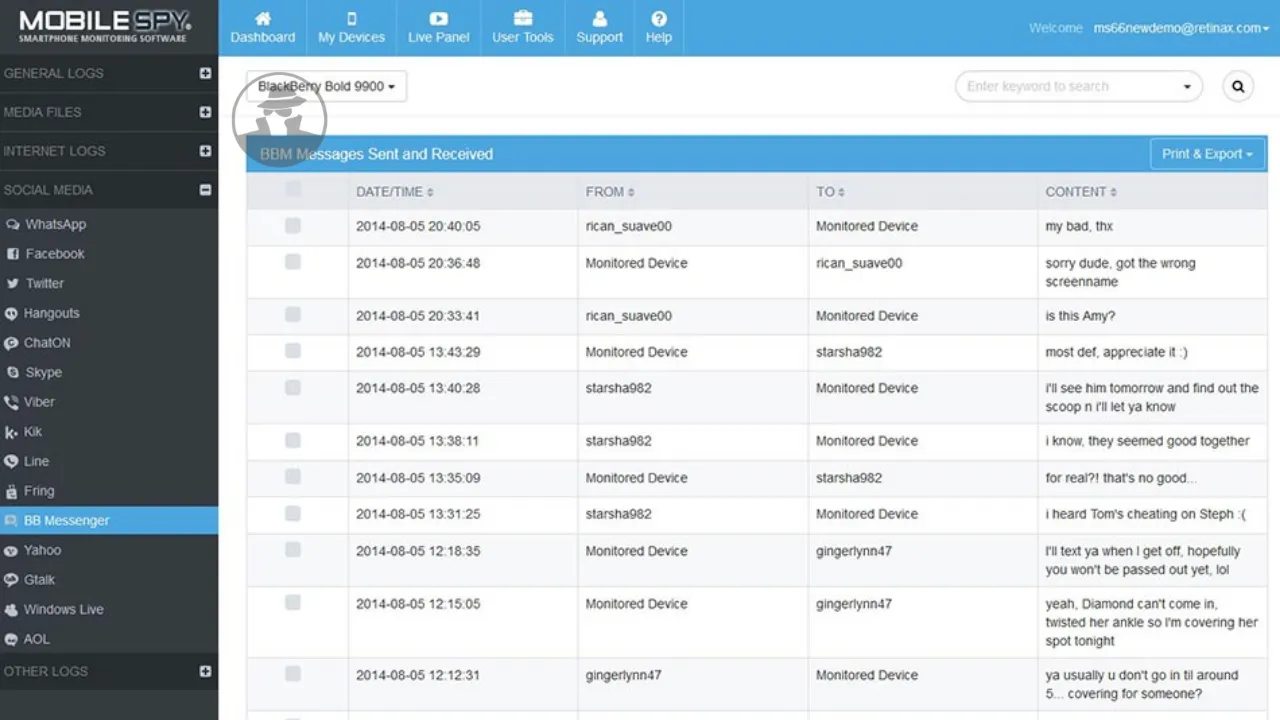Check row dated 2014-08-05 13:31:25
Image resolution: width=1280 pixels, height=720 pixels.
coord(293,513)
